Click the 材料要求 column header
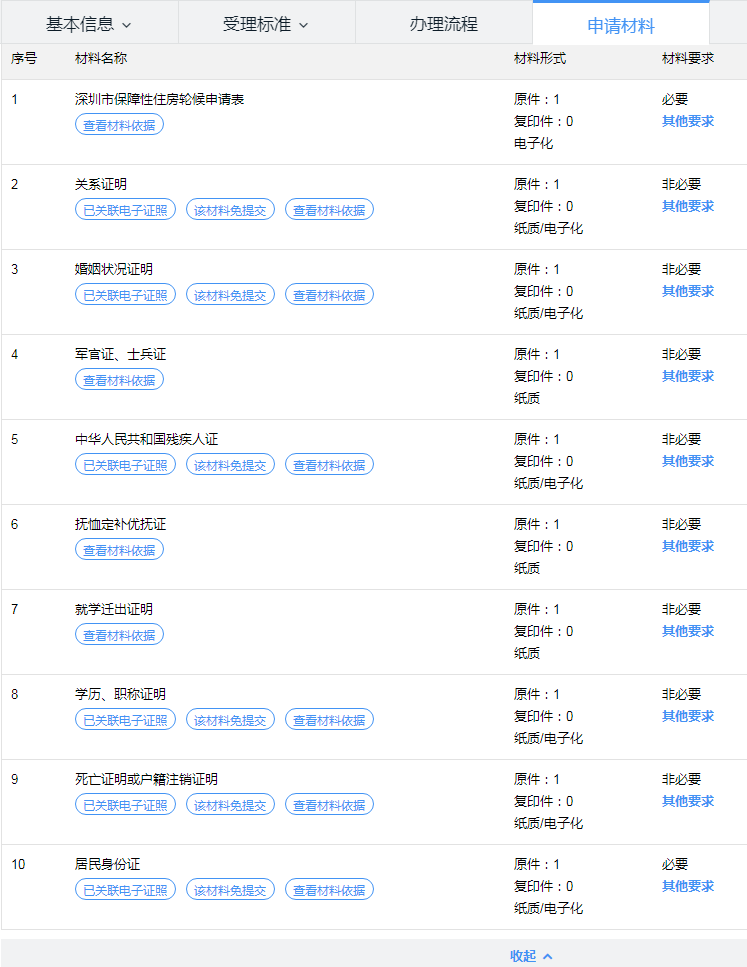This screenshot has width=747, height=967. [x=688, y=59]
